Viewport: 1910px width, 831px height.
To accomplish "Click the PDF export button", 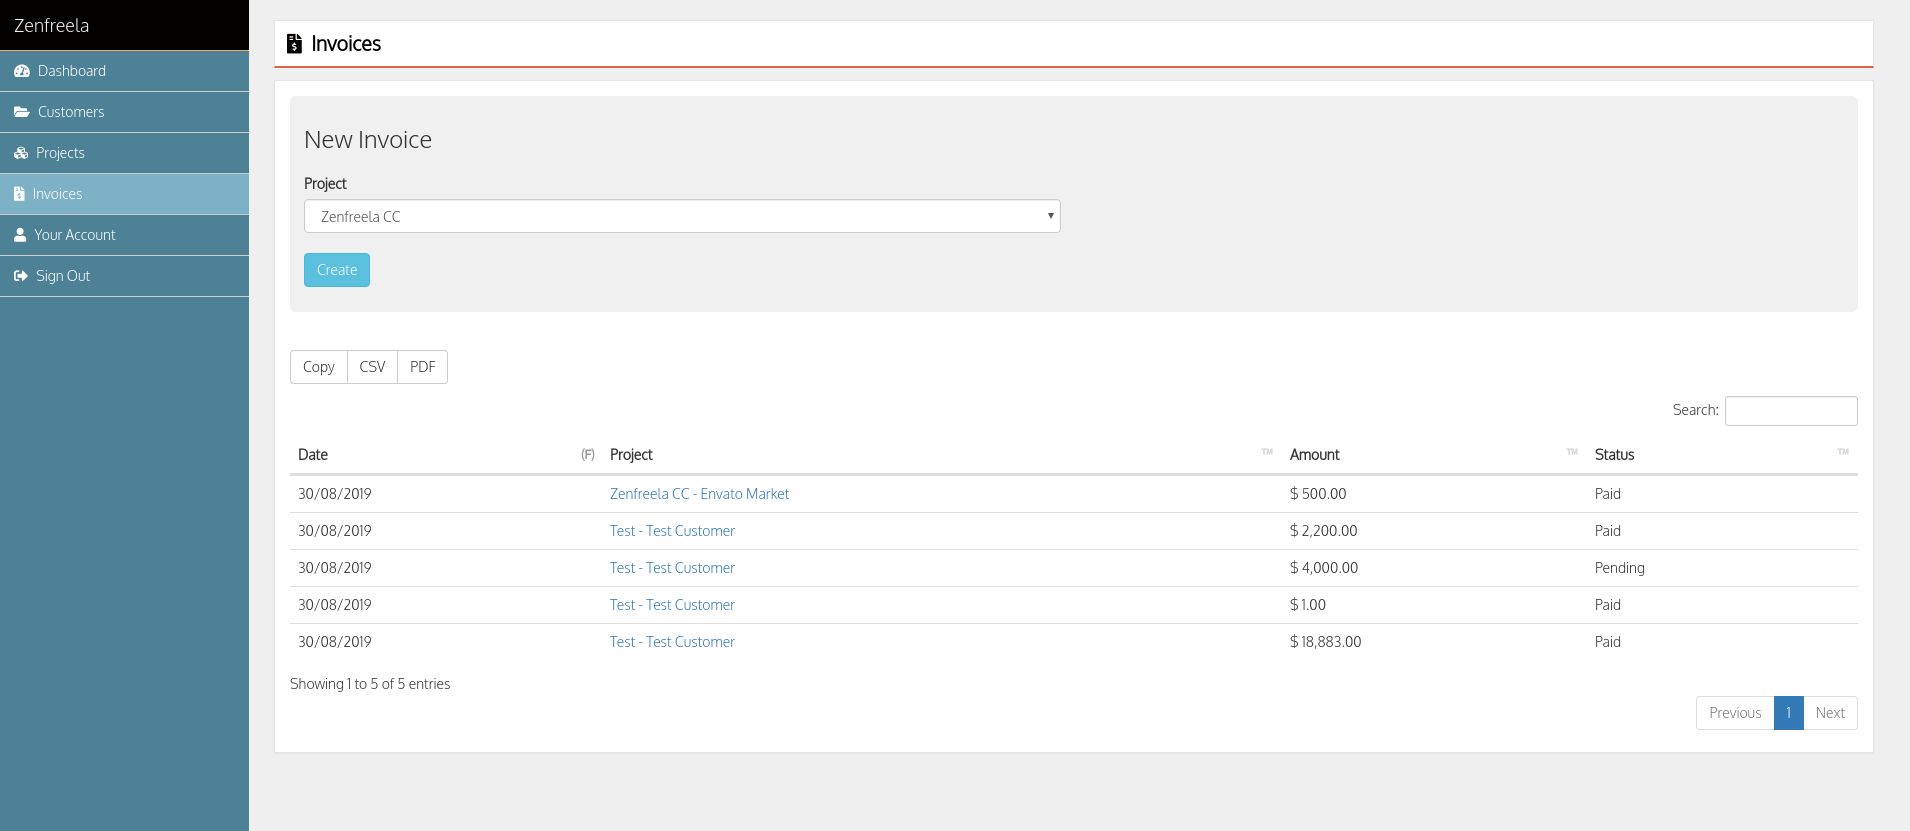I will pos(422,367).
